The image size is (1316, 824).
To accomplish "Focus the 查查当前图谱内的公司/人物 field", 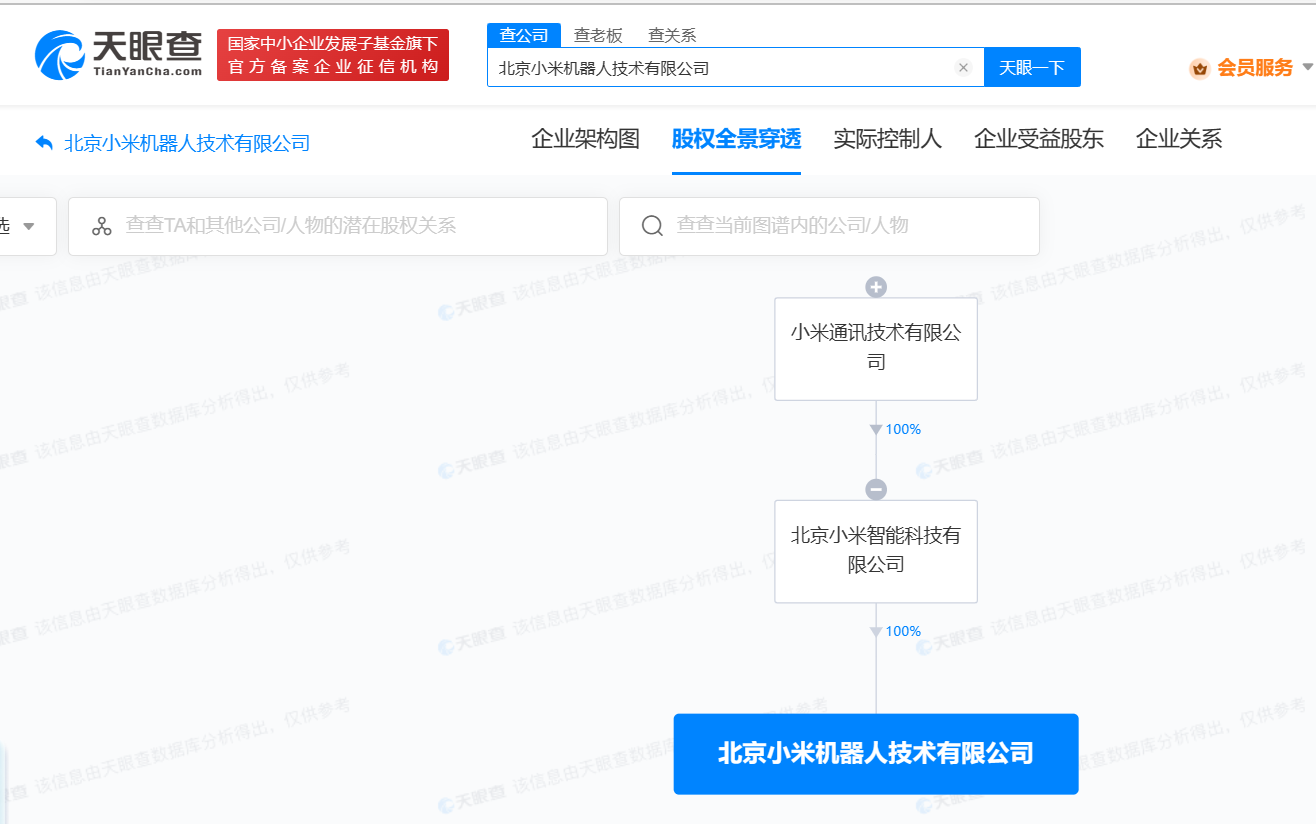I will 829,226.
